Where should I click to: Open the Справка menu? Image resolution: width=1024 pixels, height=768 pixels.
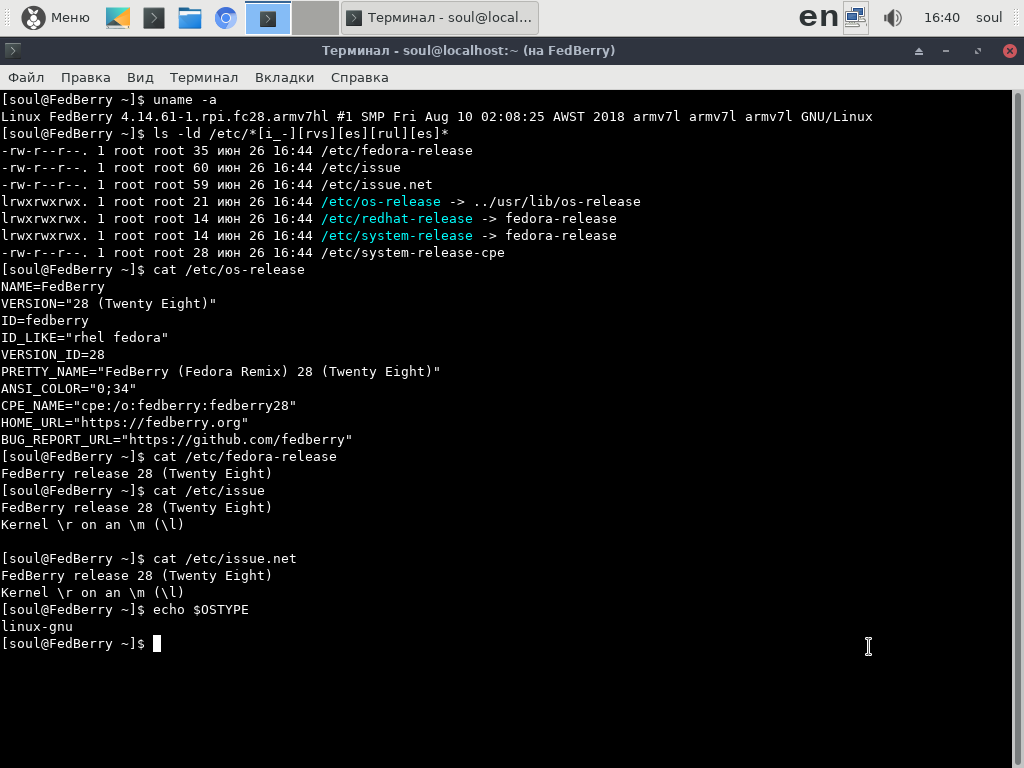[x=360, y=78]
